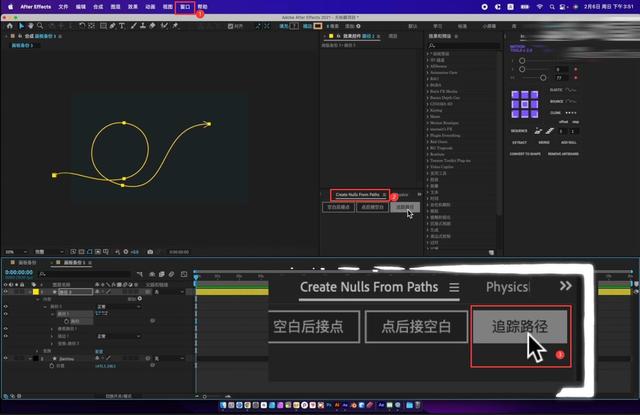
Task: Toggle timeline switches/modes button at bottom
Action: click(119, 396)
